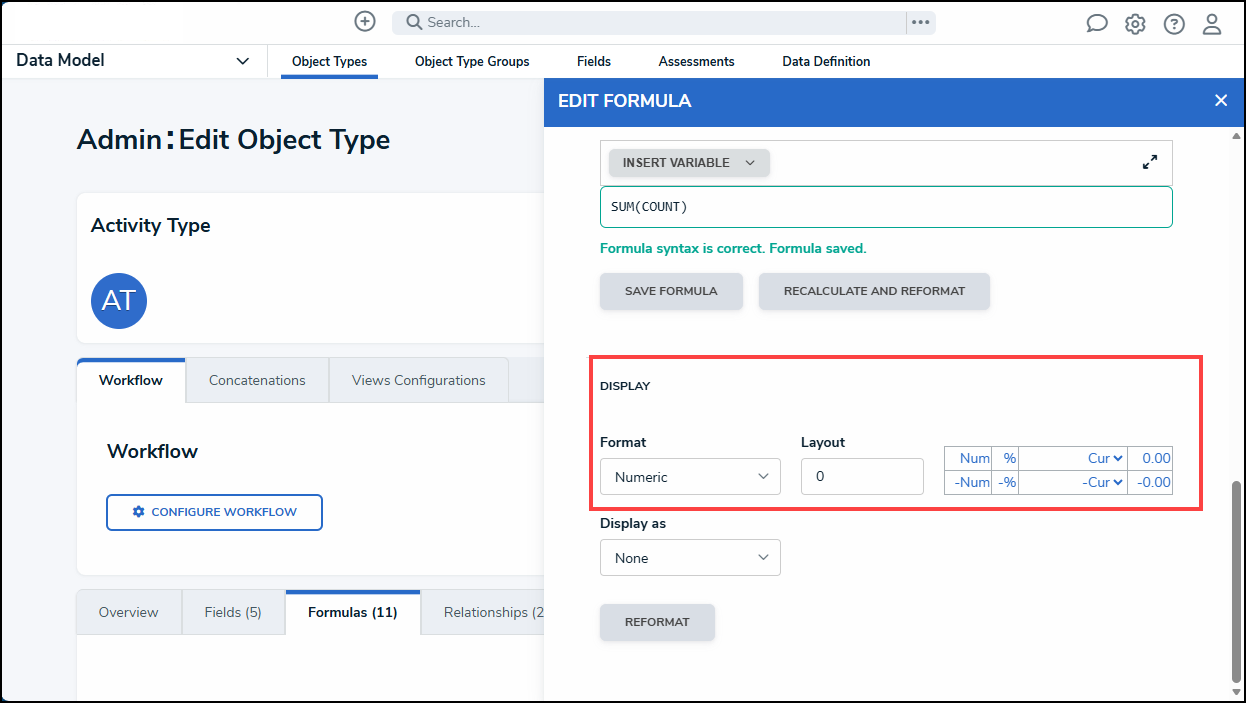
Task: Click the Edit Formula panel scrollbar
Action: tap(1236, 580)
